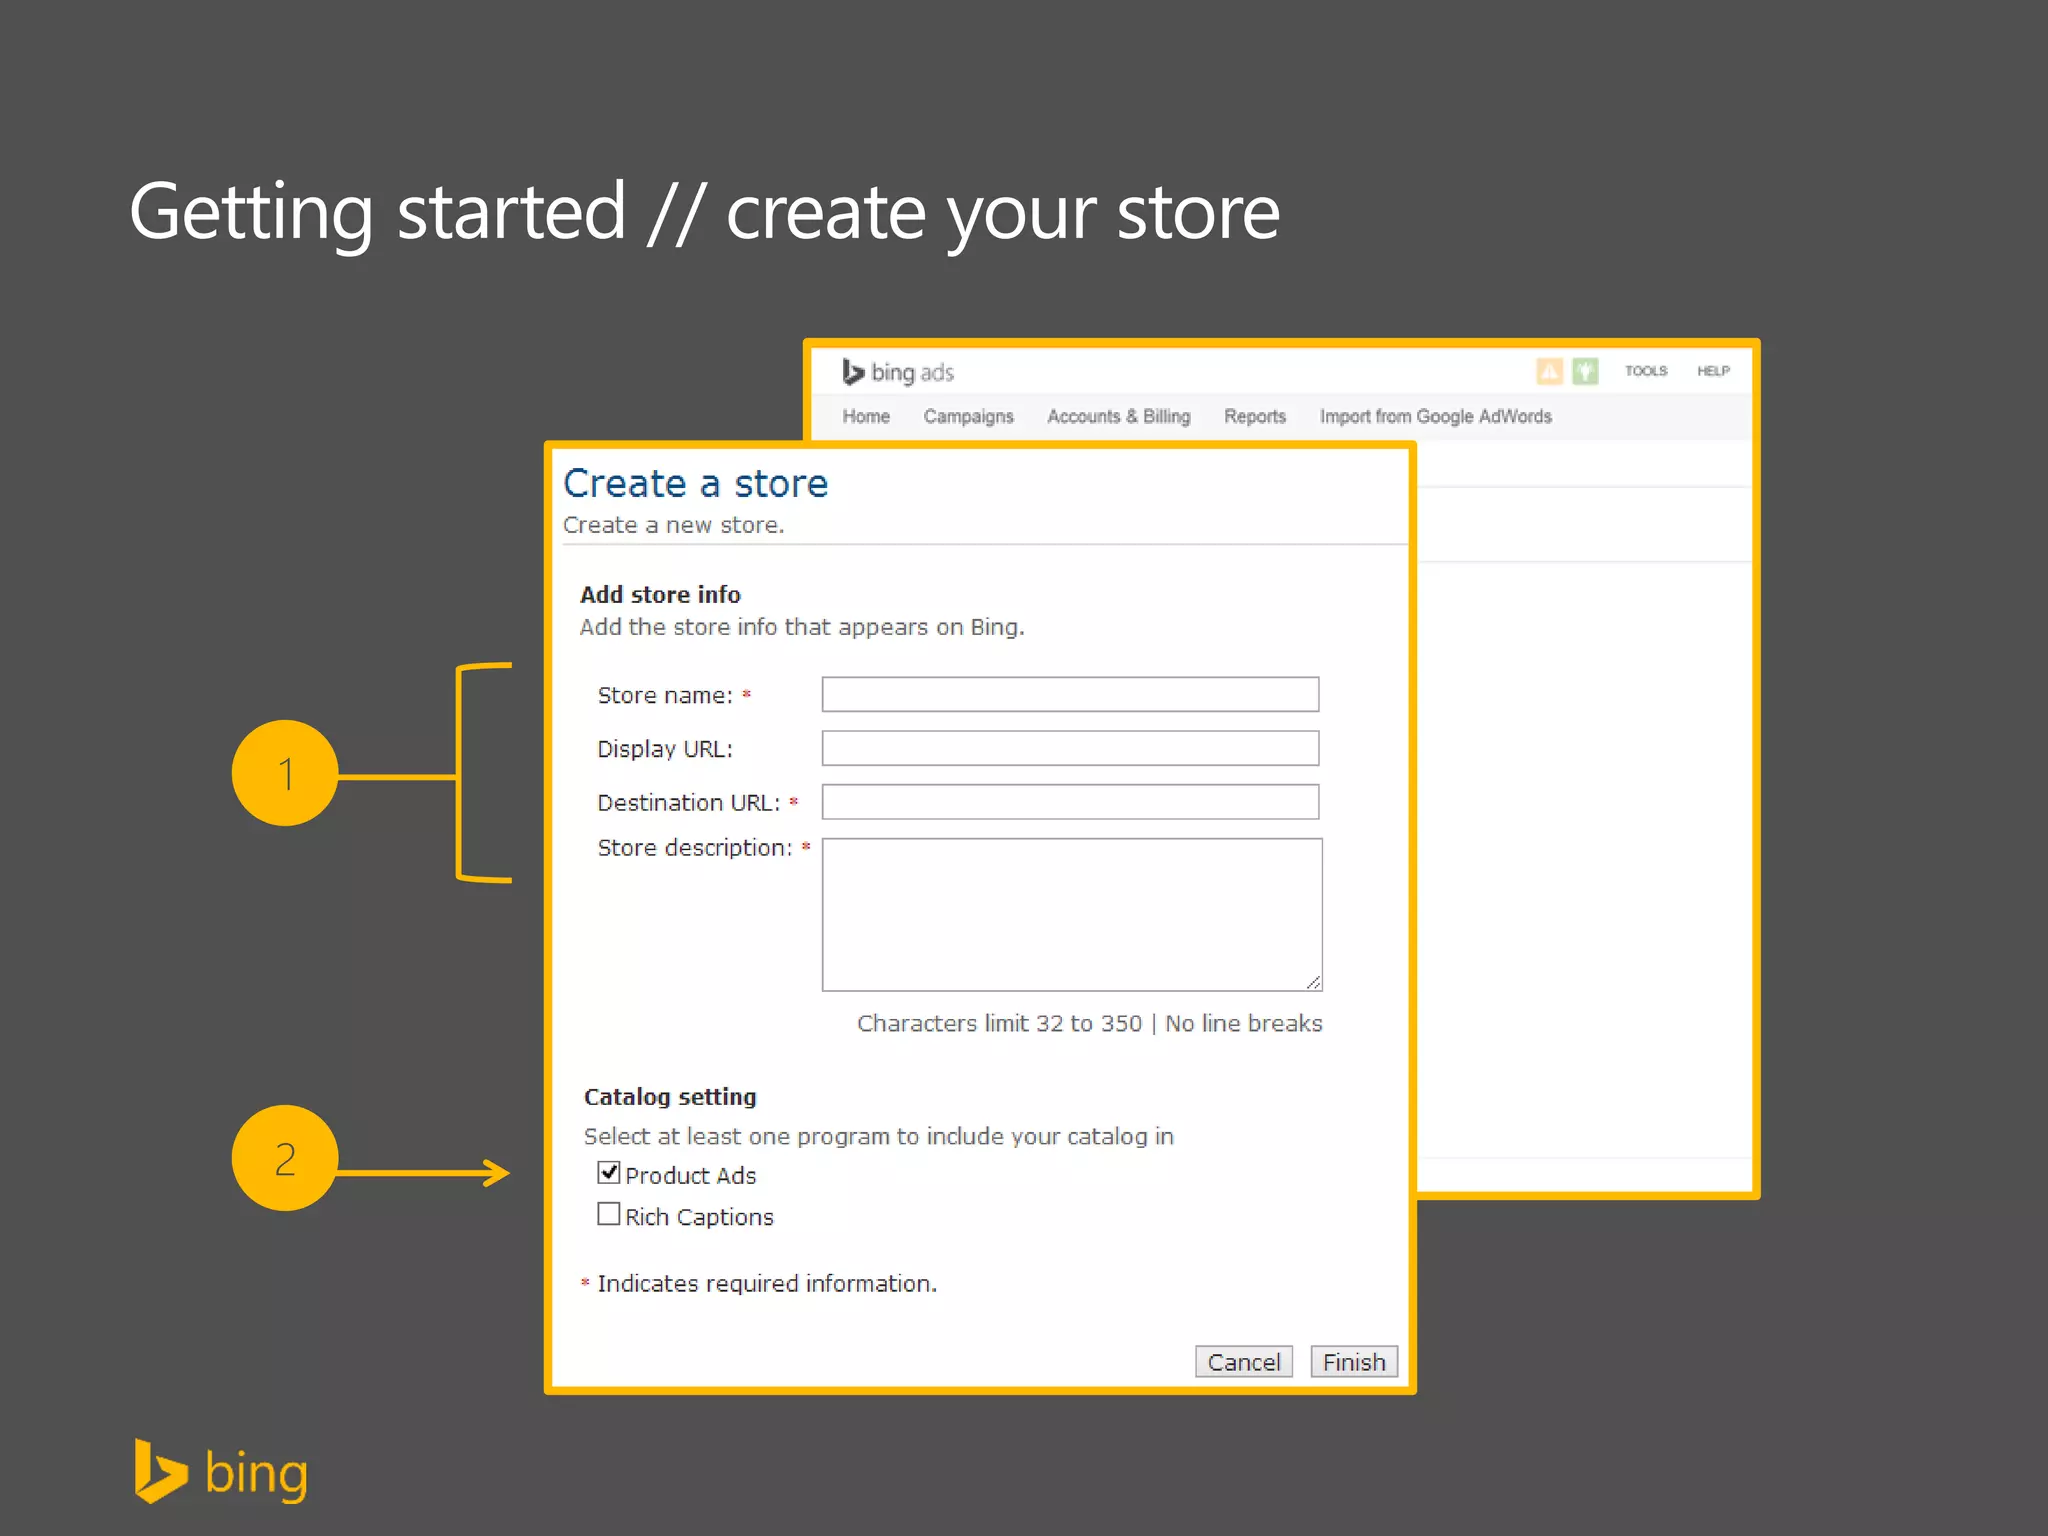The image size is (2048, 1536).
Task: Uncheck the Product Ads checkbox
Action: [x=608, y=1172]
